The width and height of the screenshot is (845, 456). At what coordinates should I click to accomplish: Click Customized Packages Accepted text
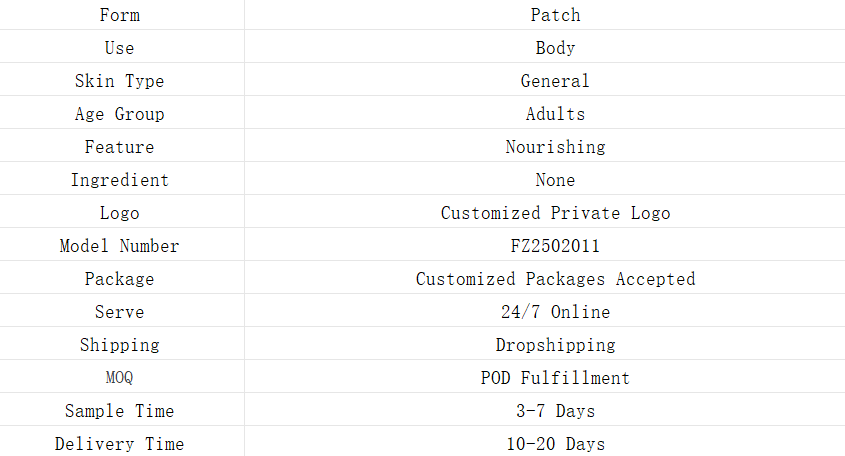point(555,279)
